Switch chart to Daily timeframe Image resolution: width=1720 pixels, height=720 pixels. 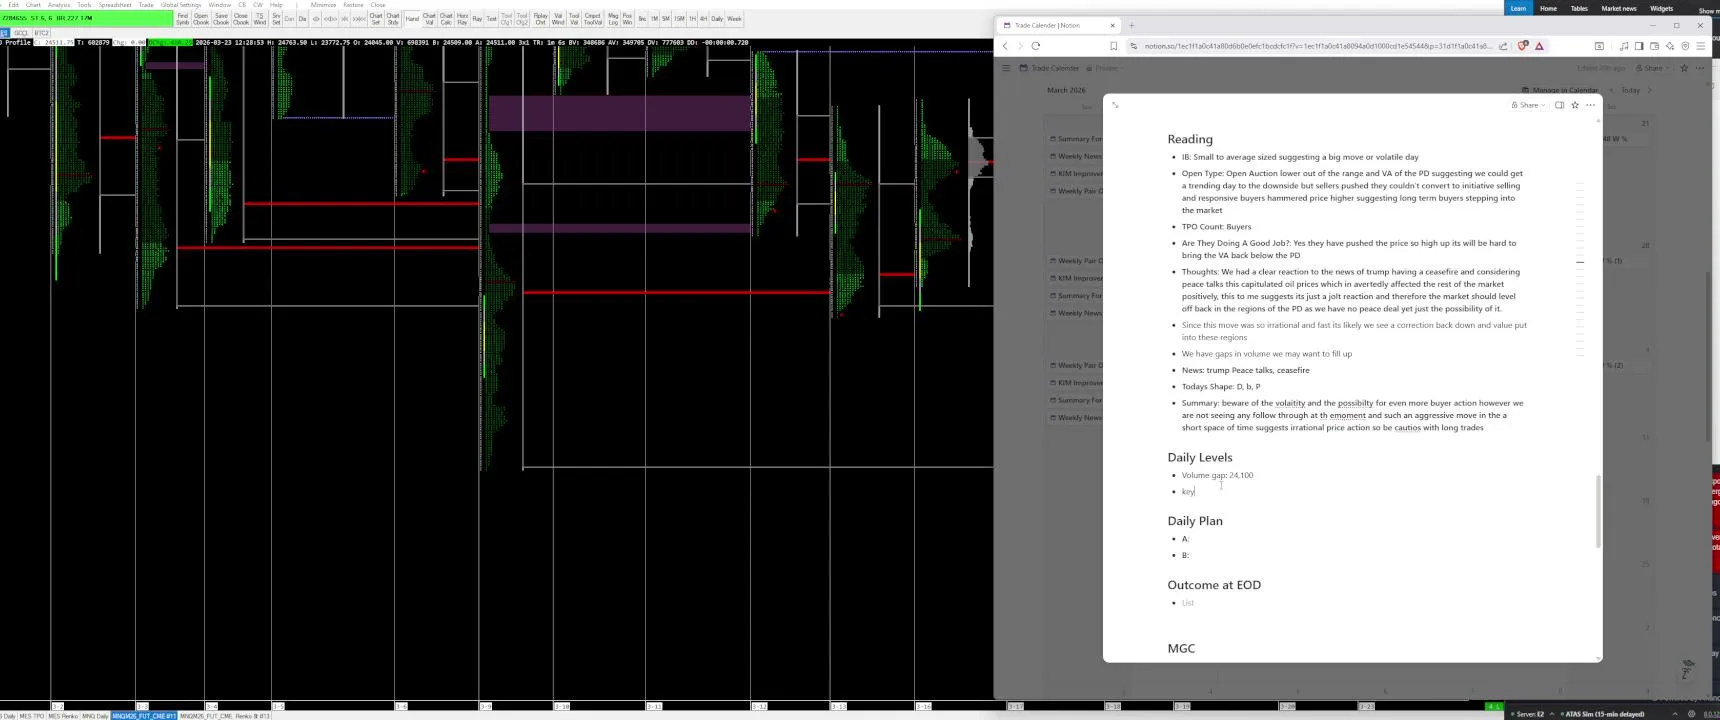tap(717, 19)
